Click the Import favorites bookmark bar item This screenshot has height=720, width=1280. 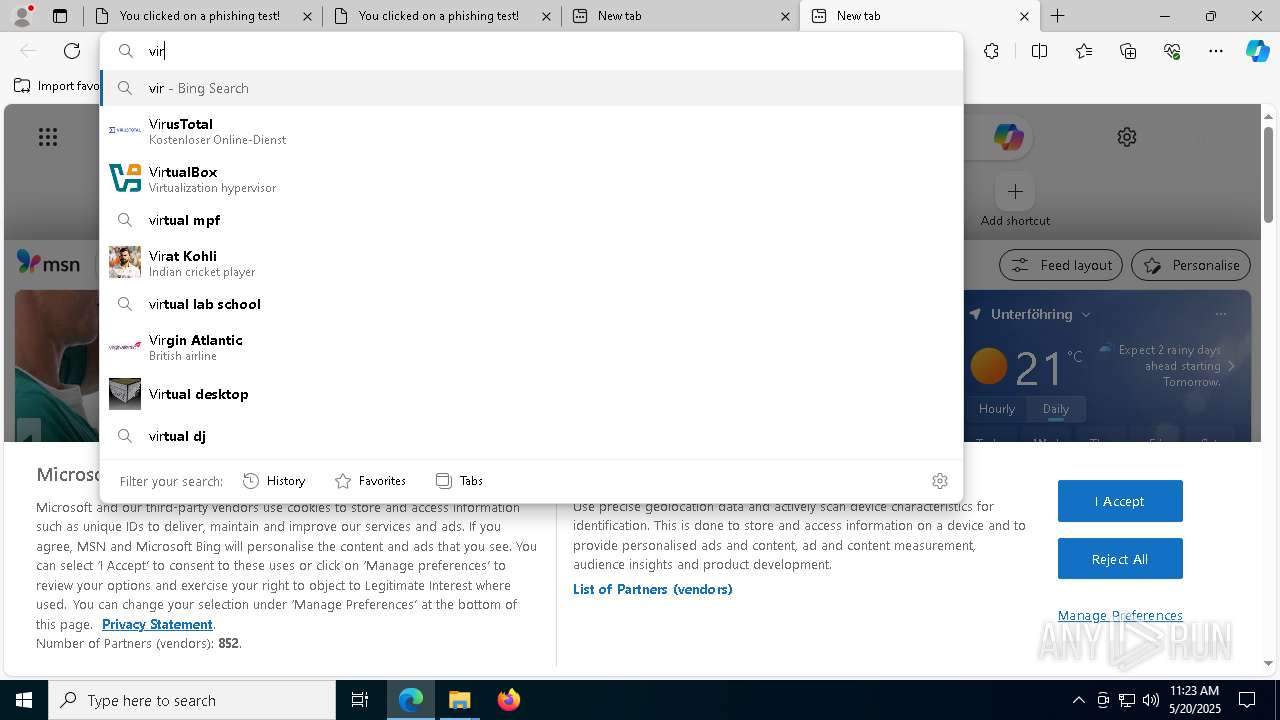(57, 86)
